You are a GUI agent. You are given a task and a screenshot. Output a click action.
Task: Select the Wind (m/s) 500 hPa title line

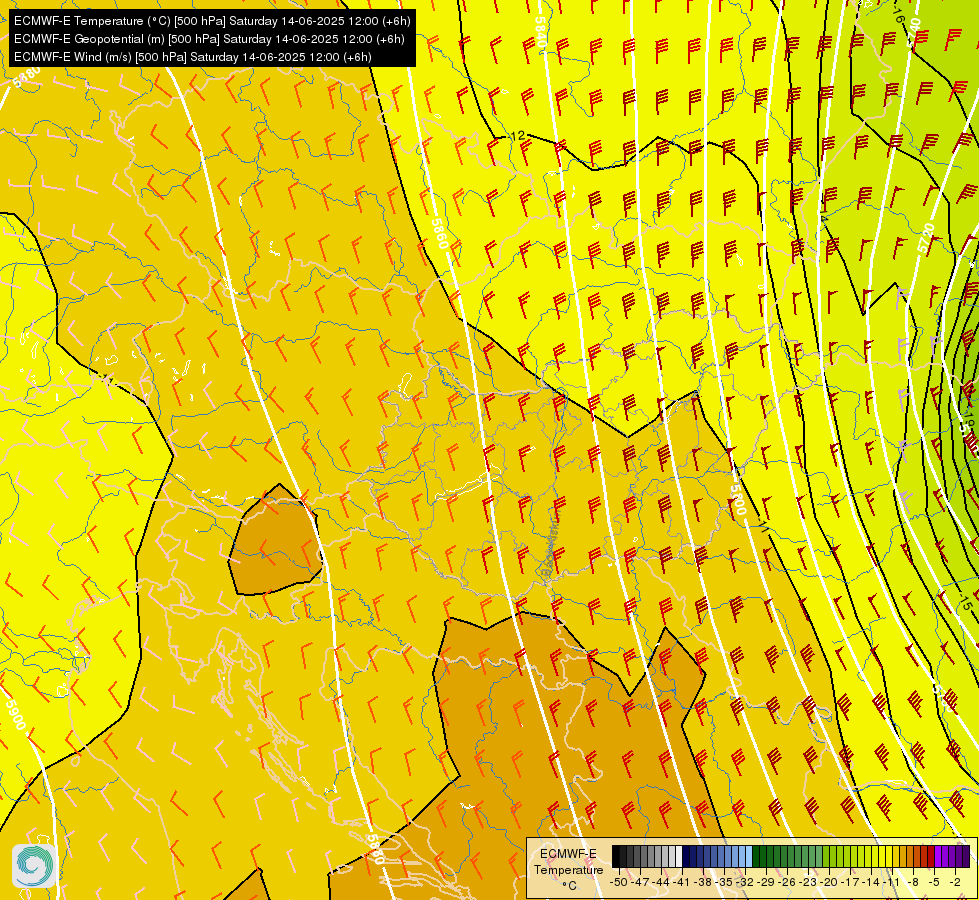click(193, 57)
